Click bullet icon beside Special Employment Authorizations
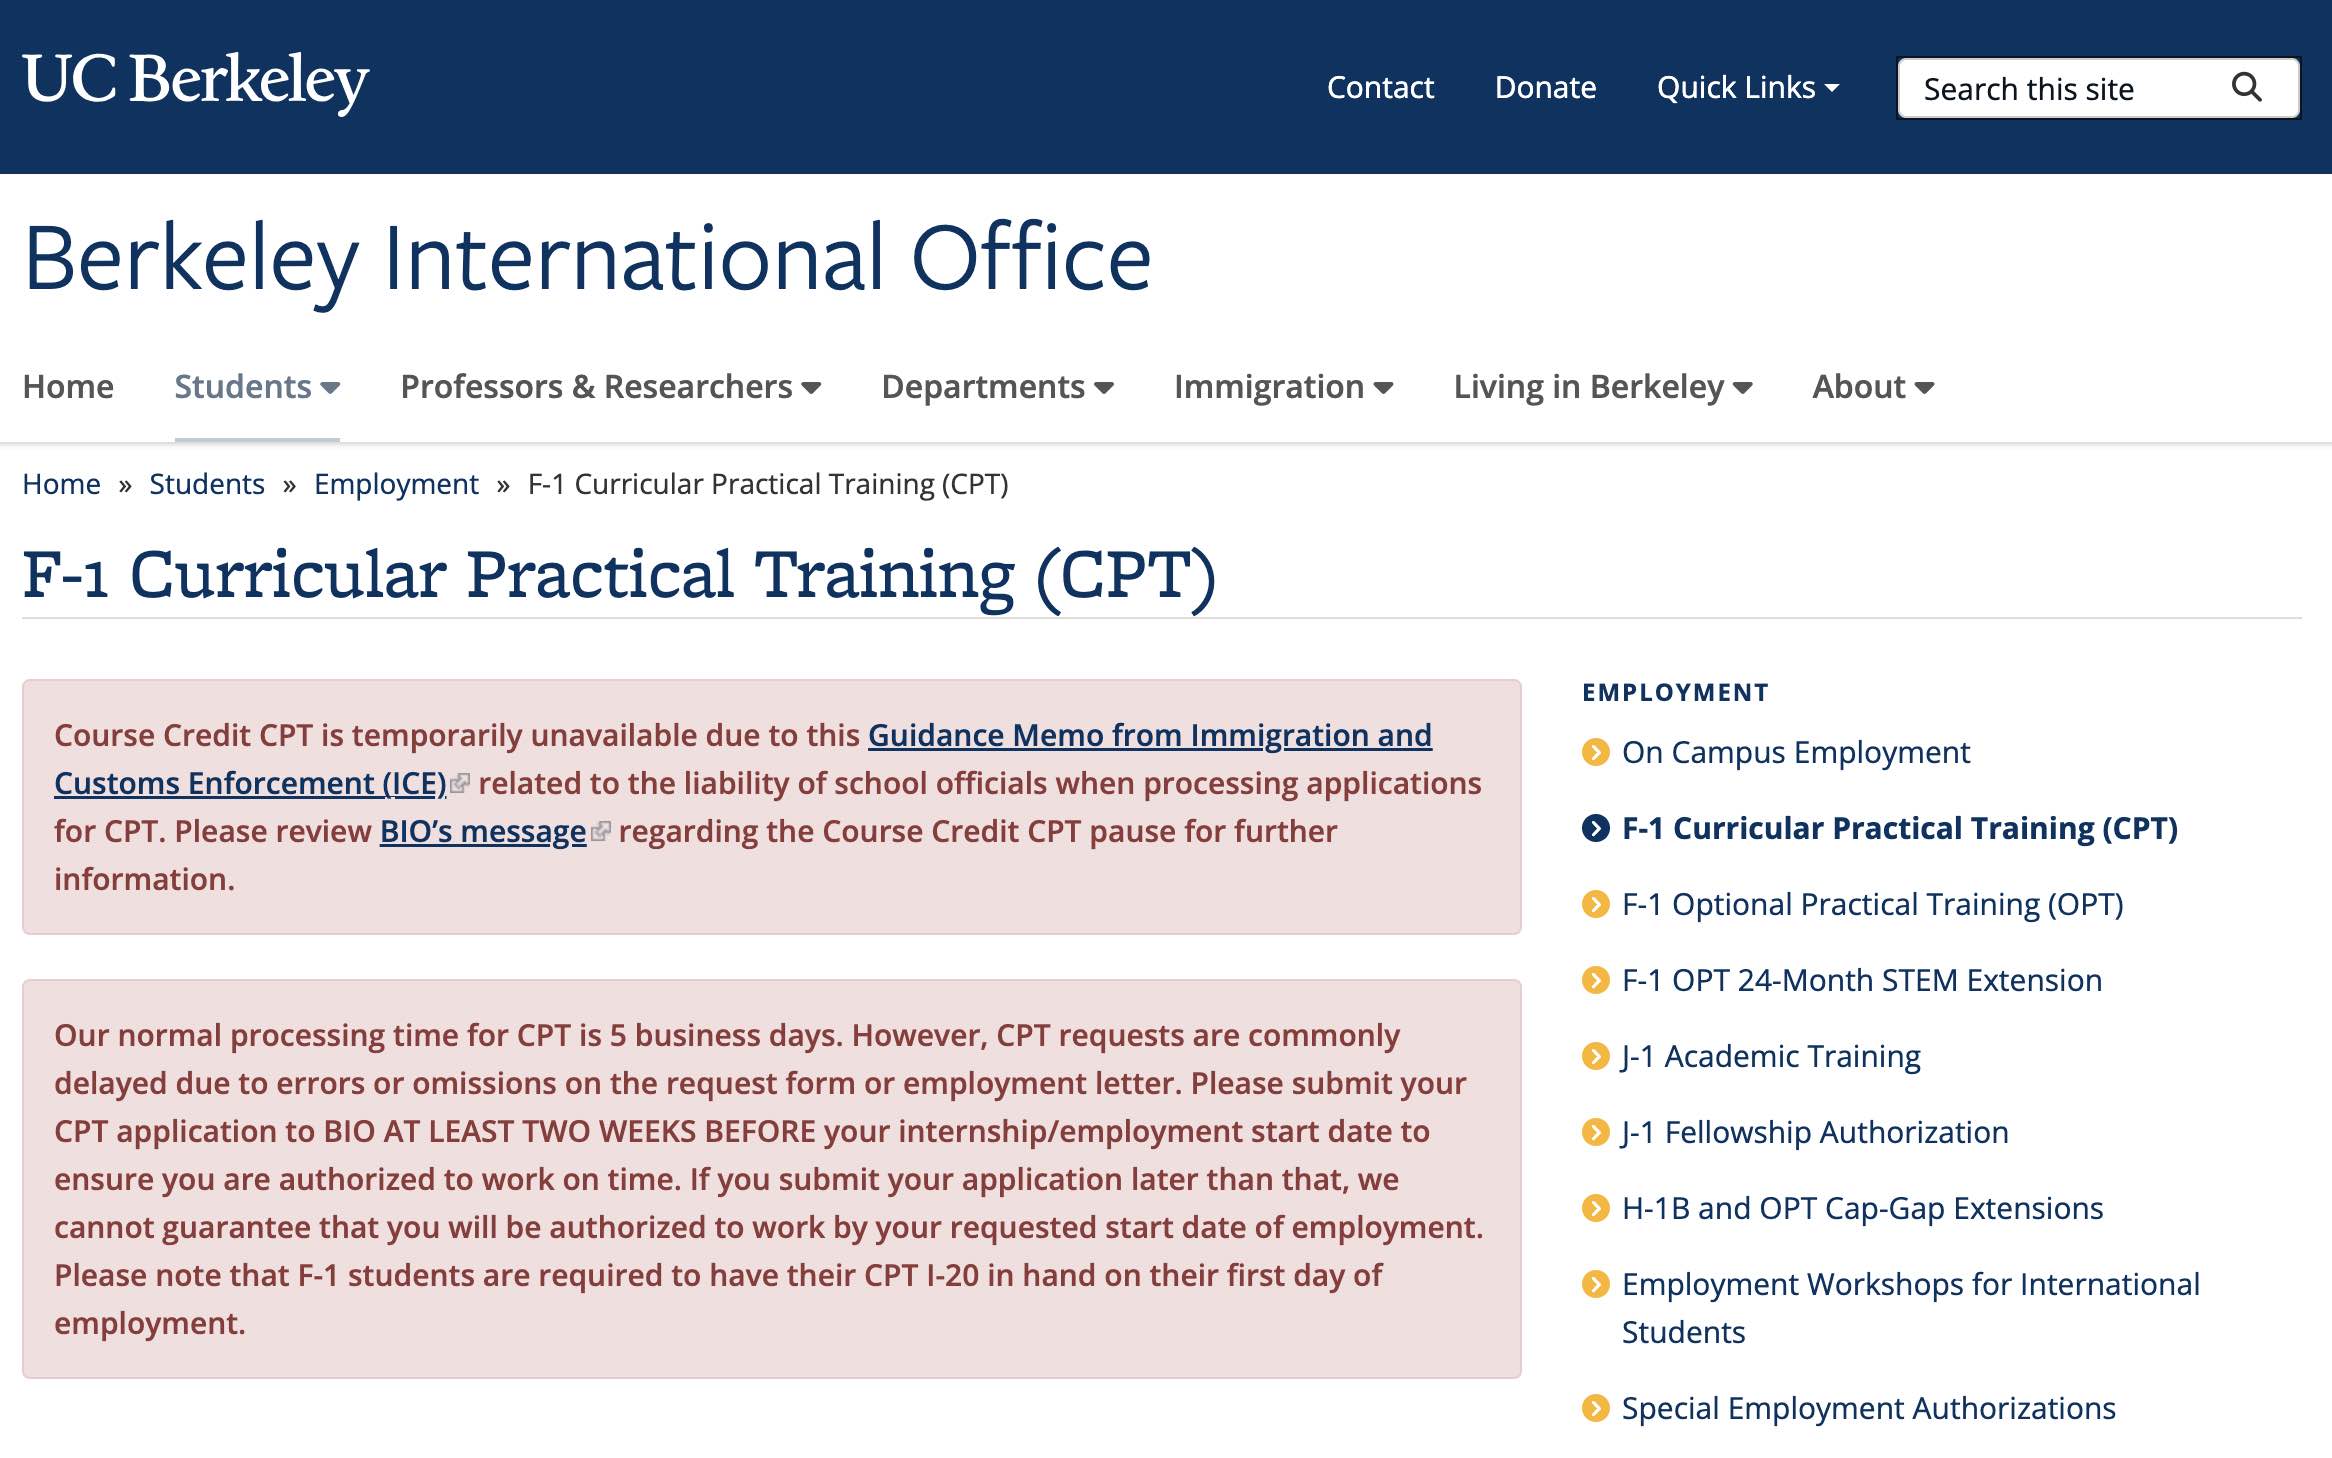This screenshot has height=1458, width=2332. pyautogui.click(x=1596, y=1408)
